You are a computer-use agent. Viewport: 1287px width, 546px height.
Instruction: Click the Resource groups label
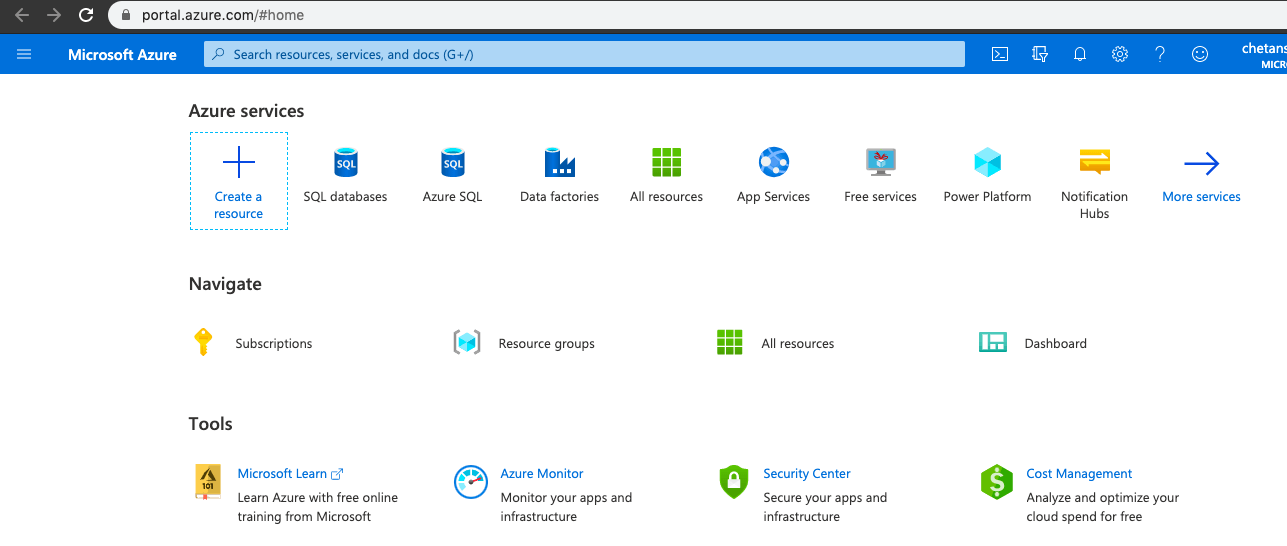click(x=546, y=343)
